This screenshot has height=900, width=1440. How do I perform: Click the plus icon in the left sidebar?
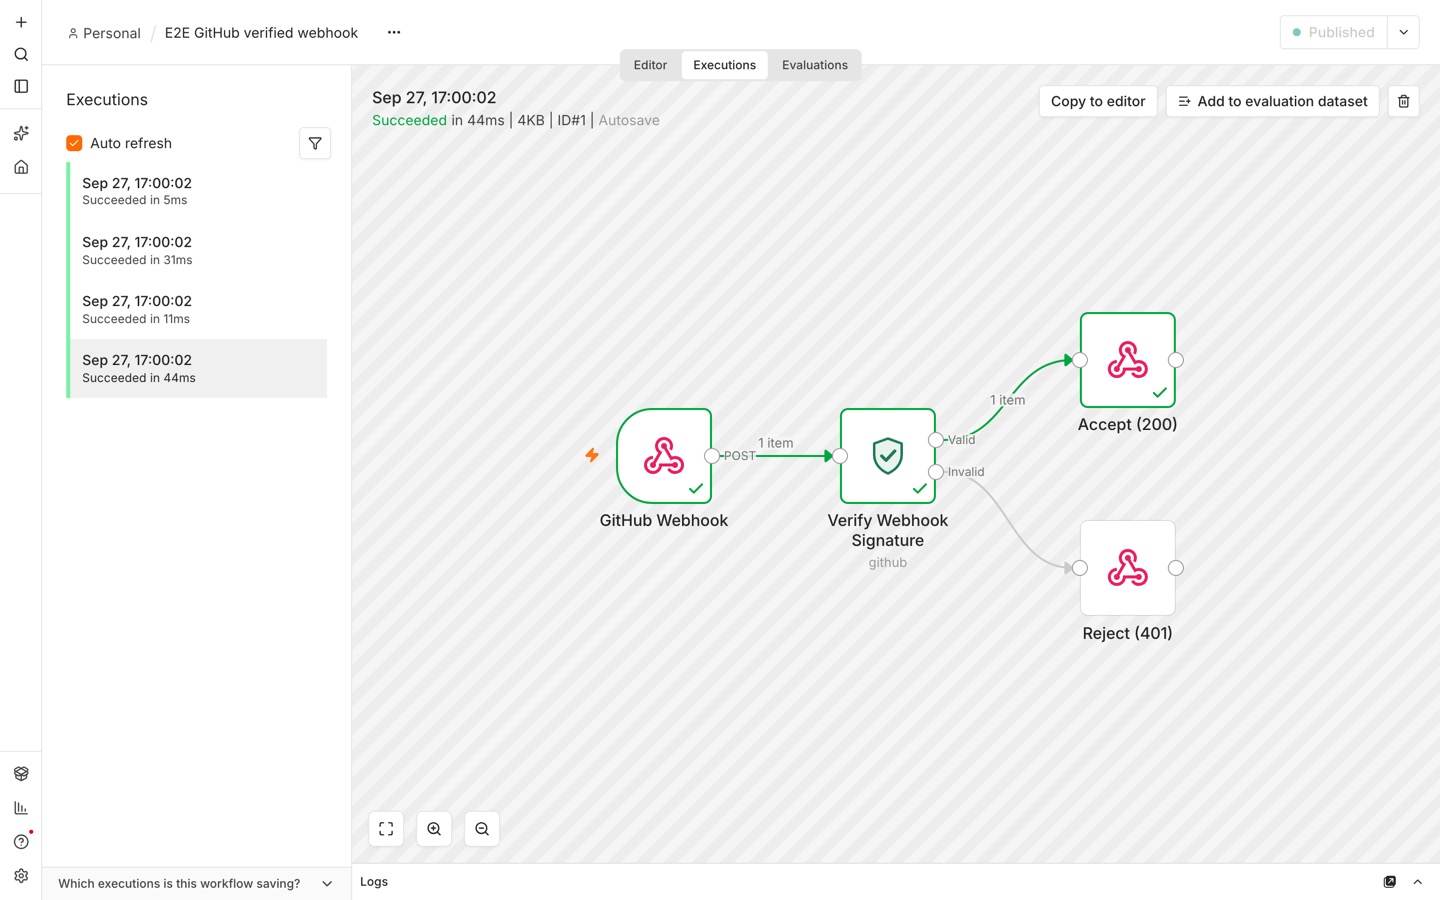click(x=21, y=22)
